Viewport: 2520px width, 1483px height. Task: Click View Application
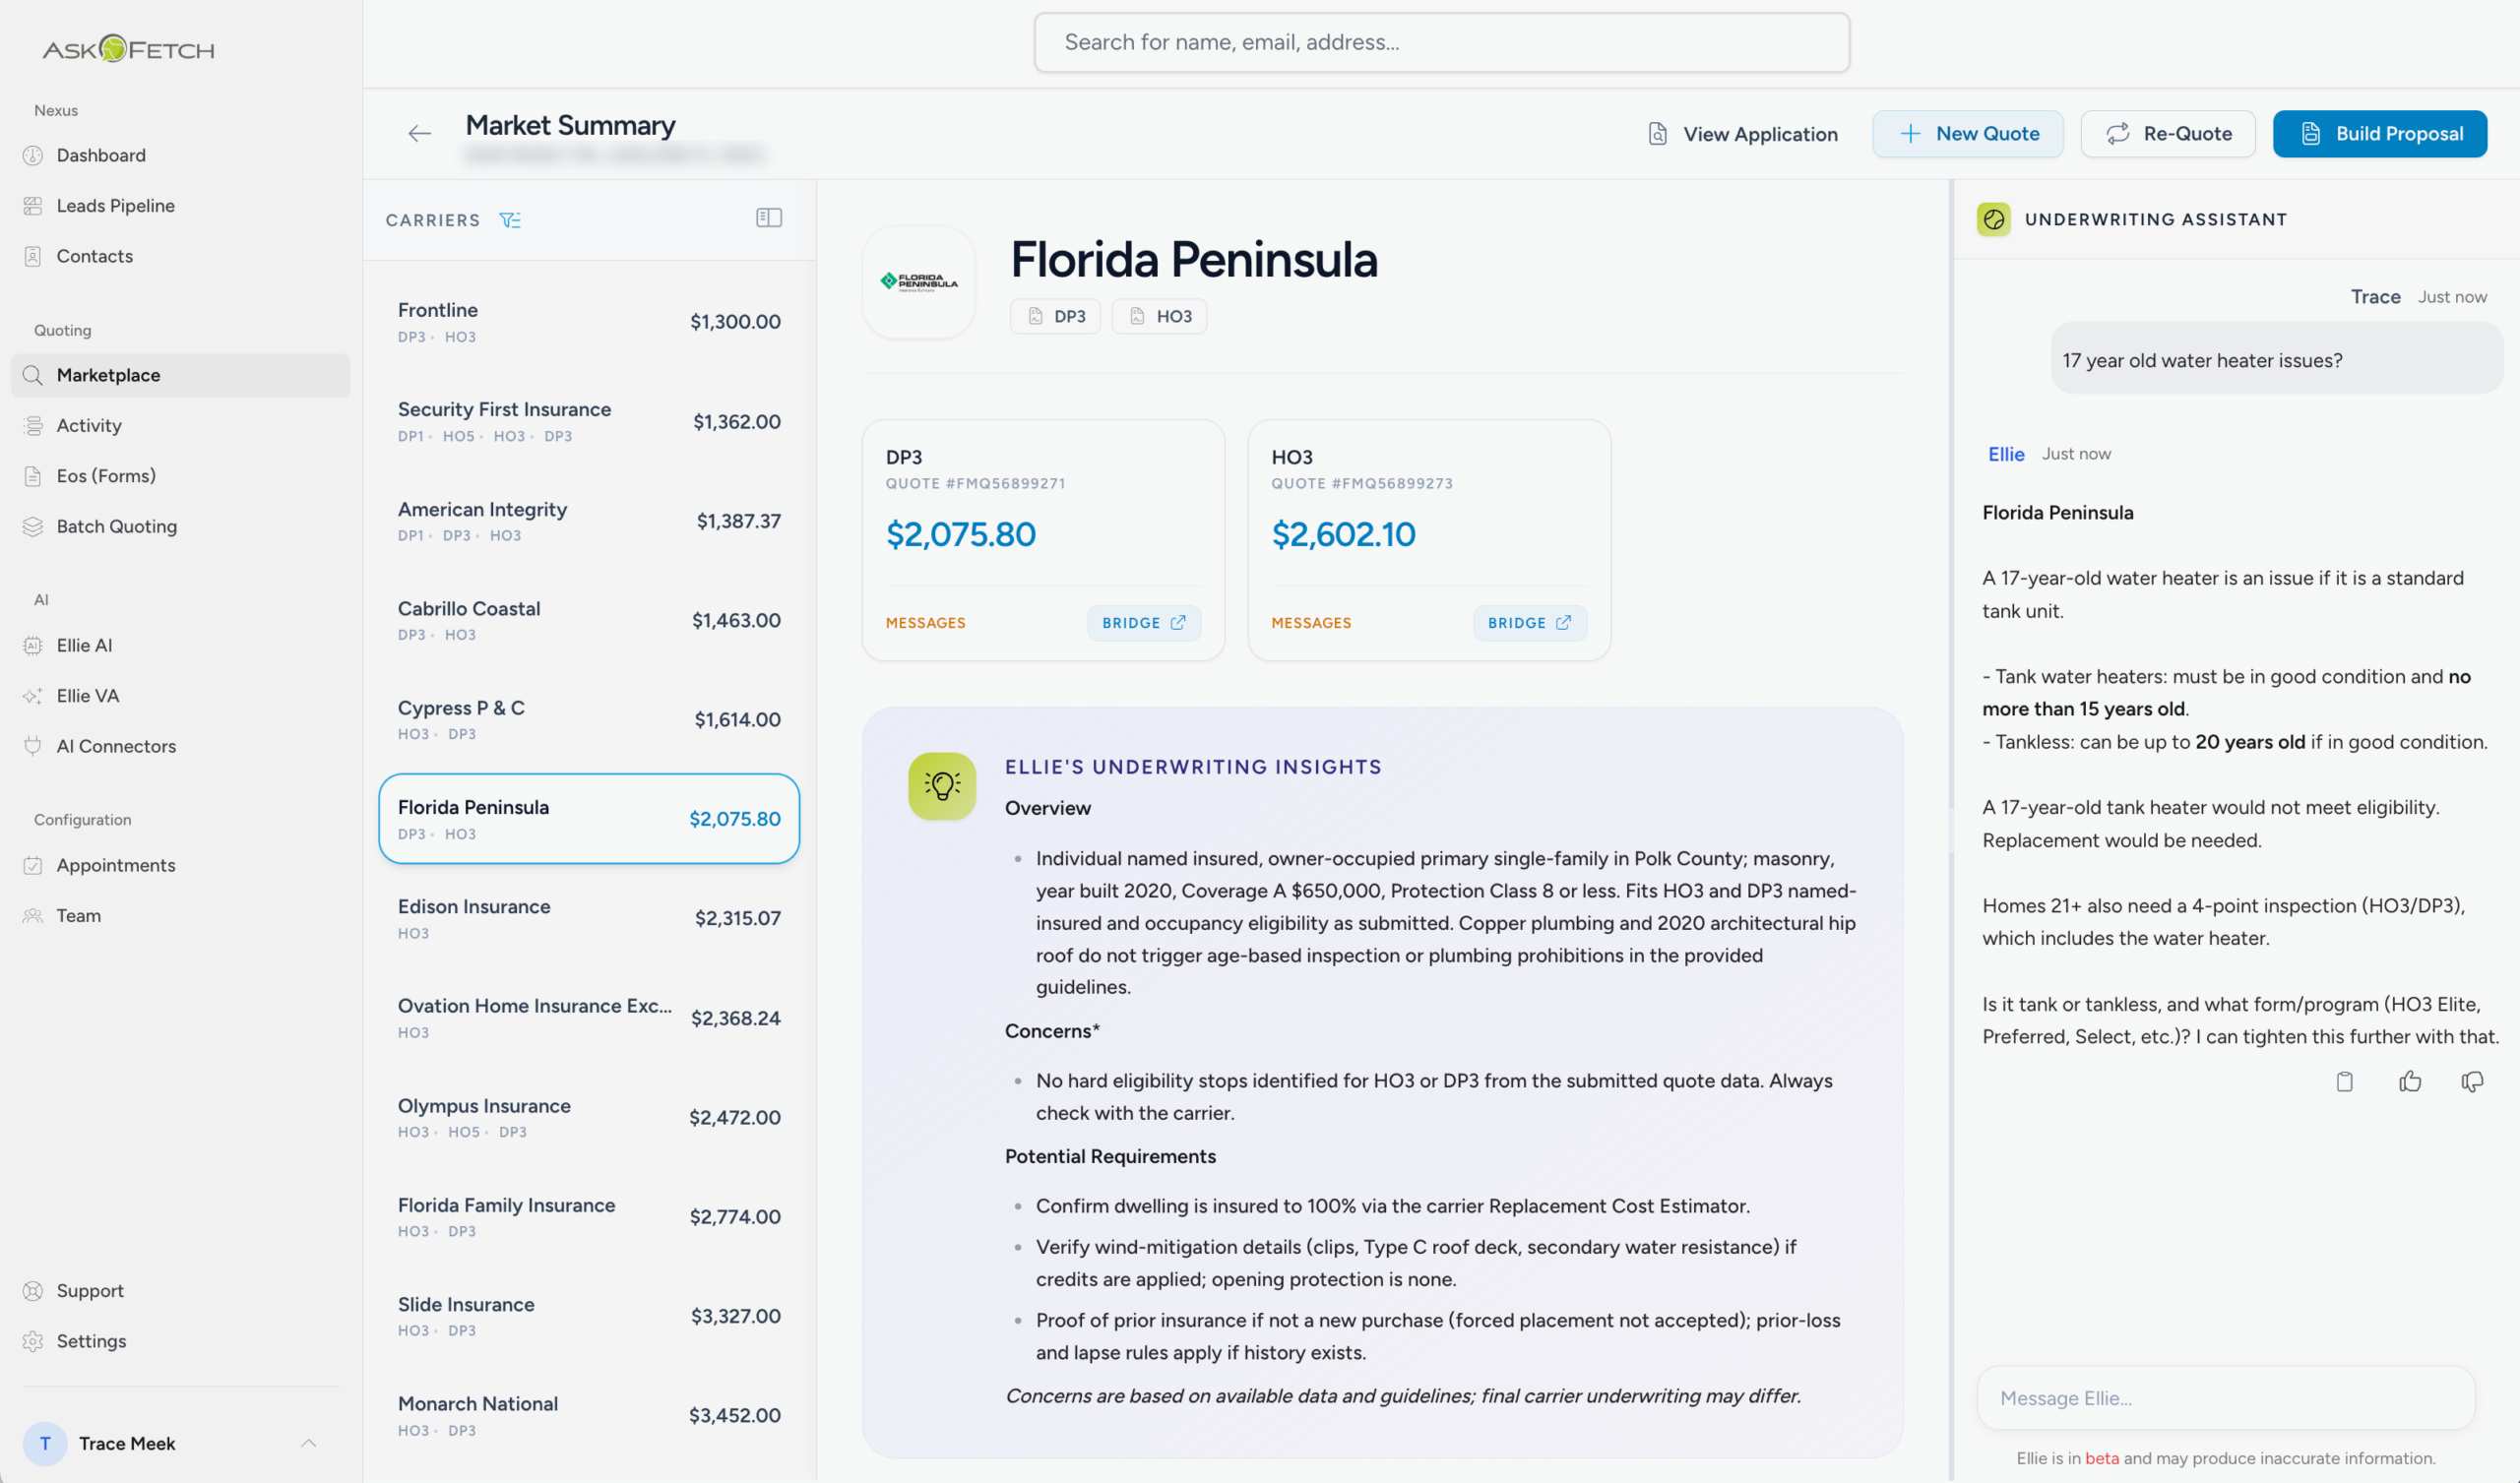(1742, 134)
